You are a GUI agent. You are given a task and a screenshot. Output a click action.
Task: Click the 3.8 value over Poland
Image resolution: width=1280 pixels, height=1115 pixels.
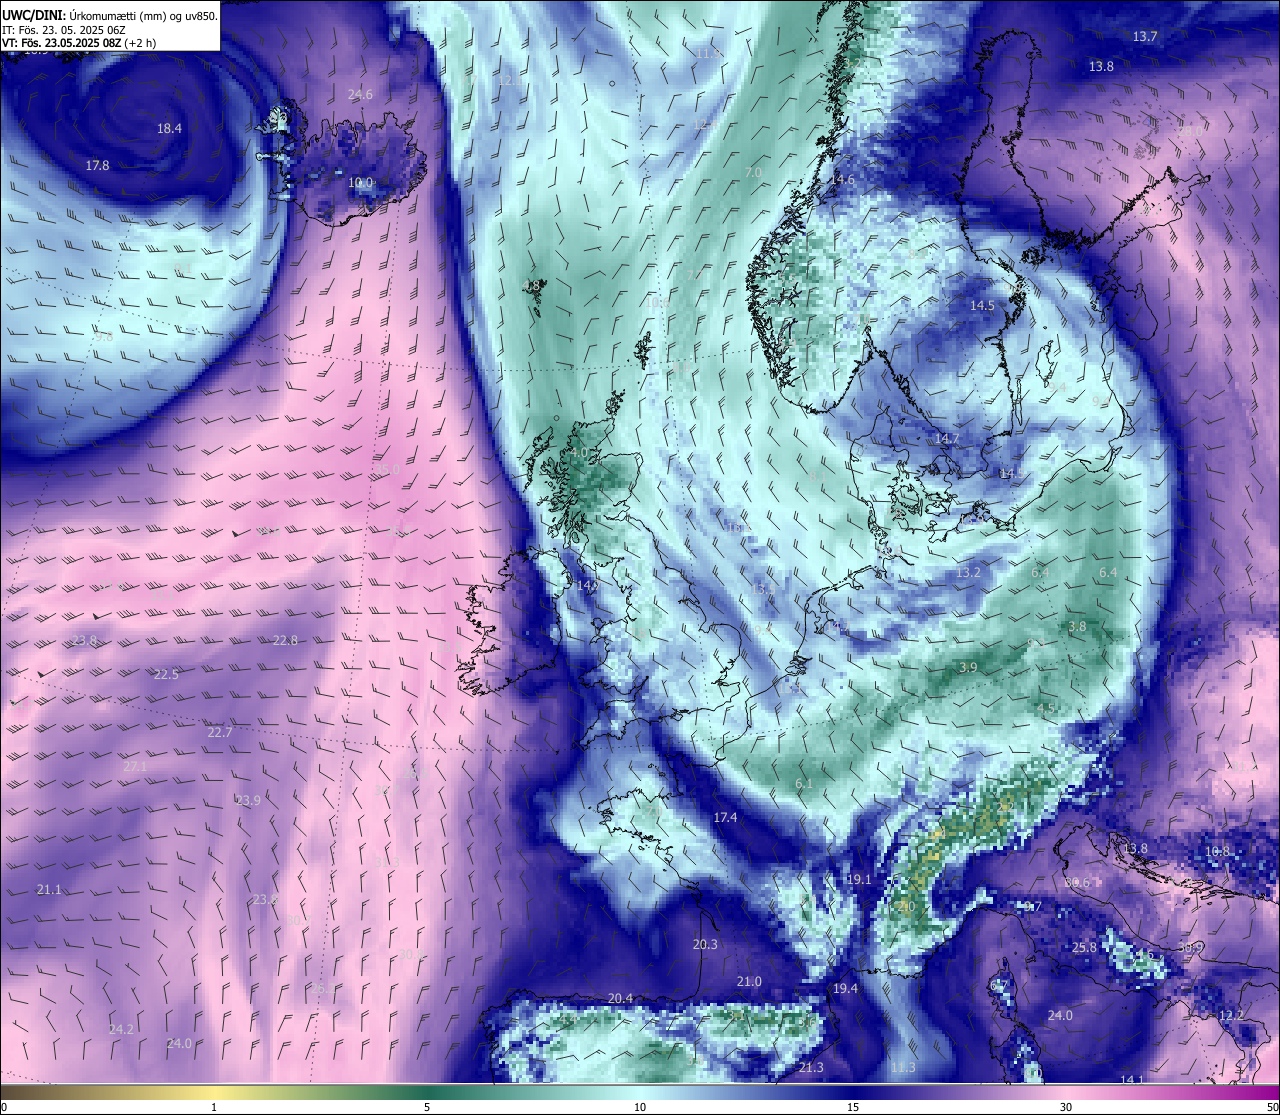(1077, 626)
